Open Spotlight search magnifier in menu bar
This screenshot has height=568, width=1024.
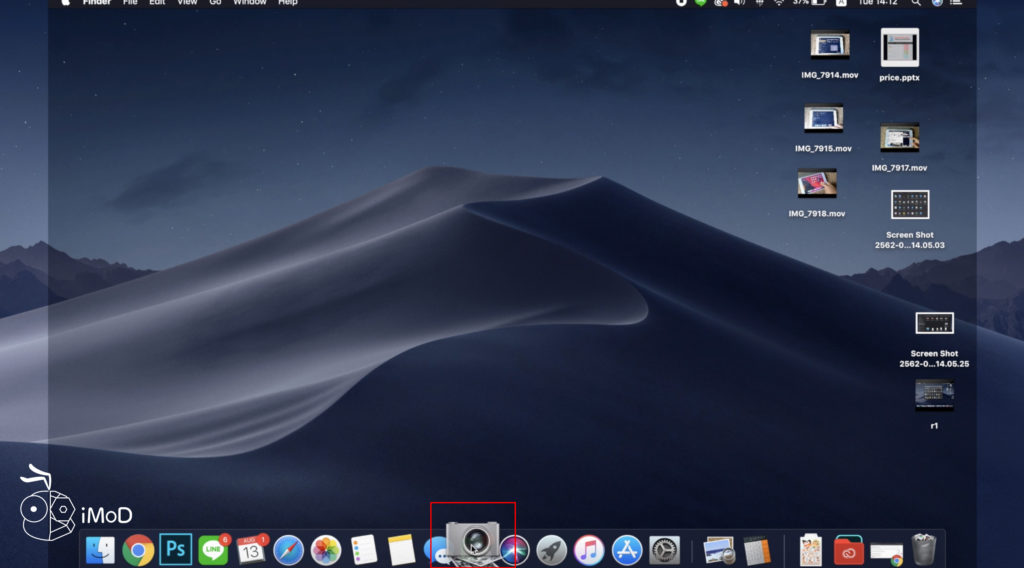pos(916,3)
